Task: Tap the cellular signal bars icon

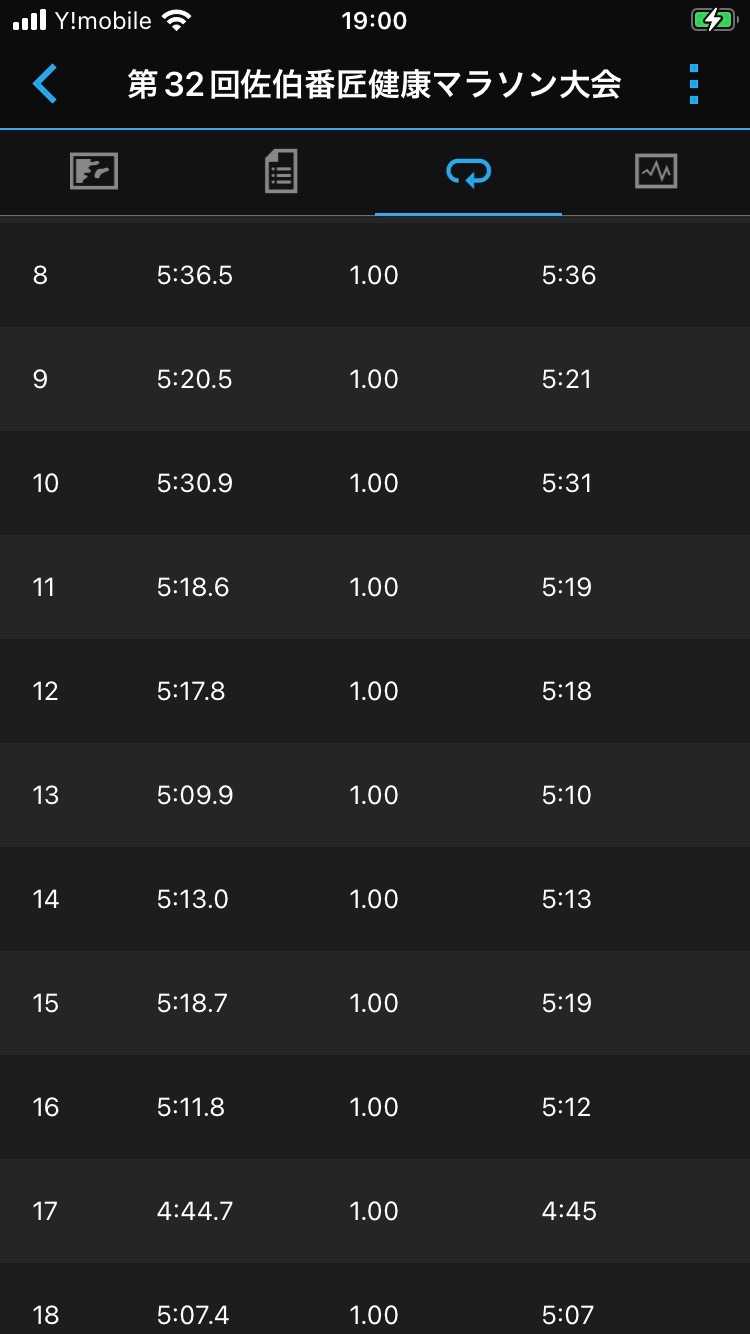Action: click(30, 20)
